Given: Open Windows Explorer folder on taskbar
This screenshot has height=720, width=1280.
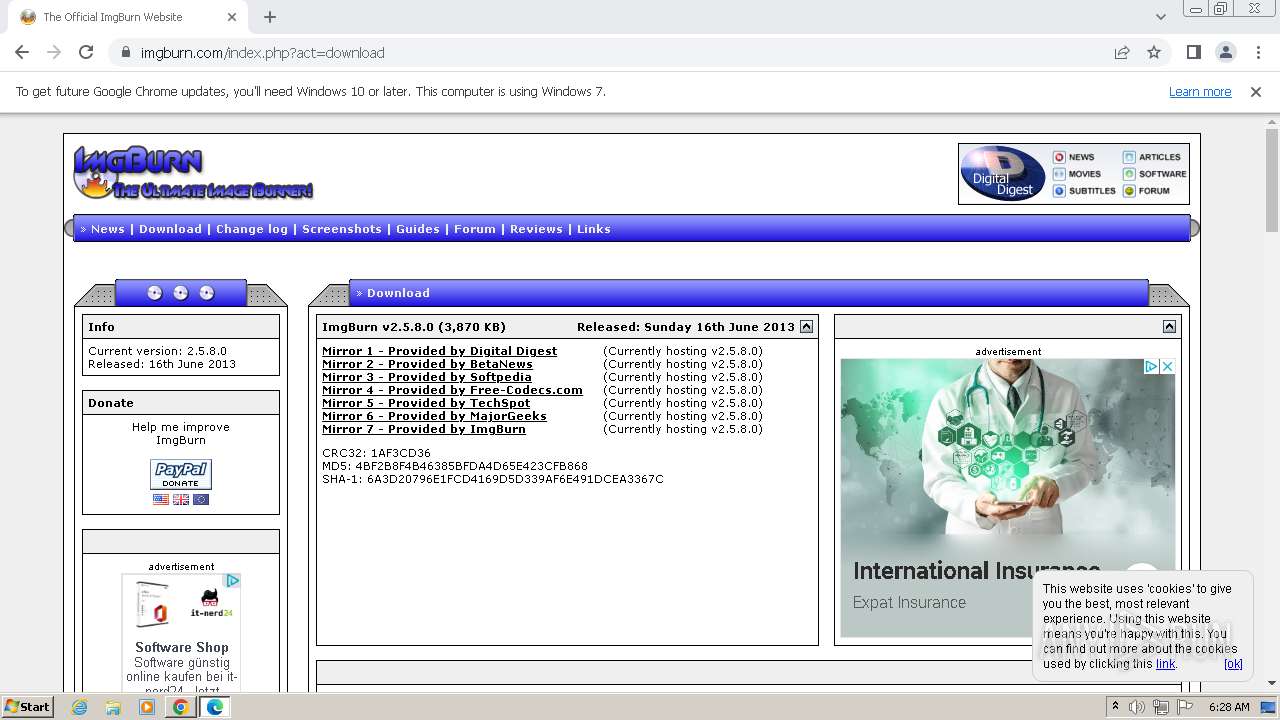Looking at the screenshot, I should 113,707.
